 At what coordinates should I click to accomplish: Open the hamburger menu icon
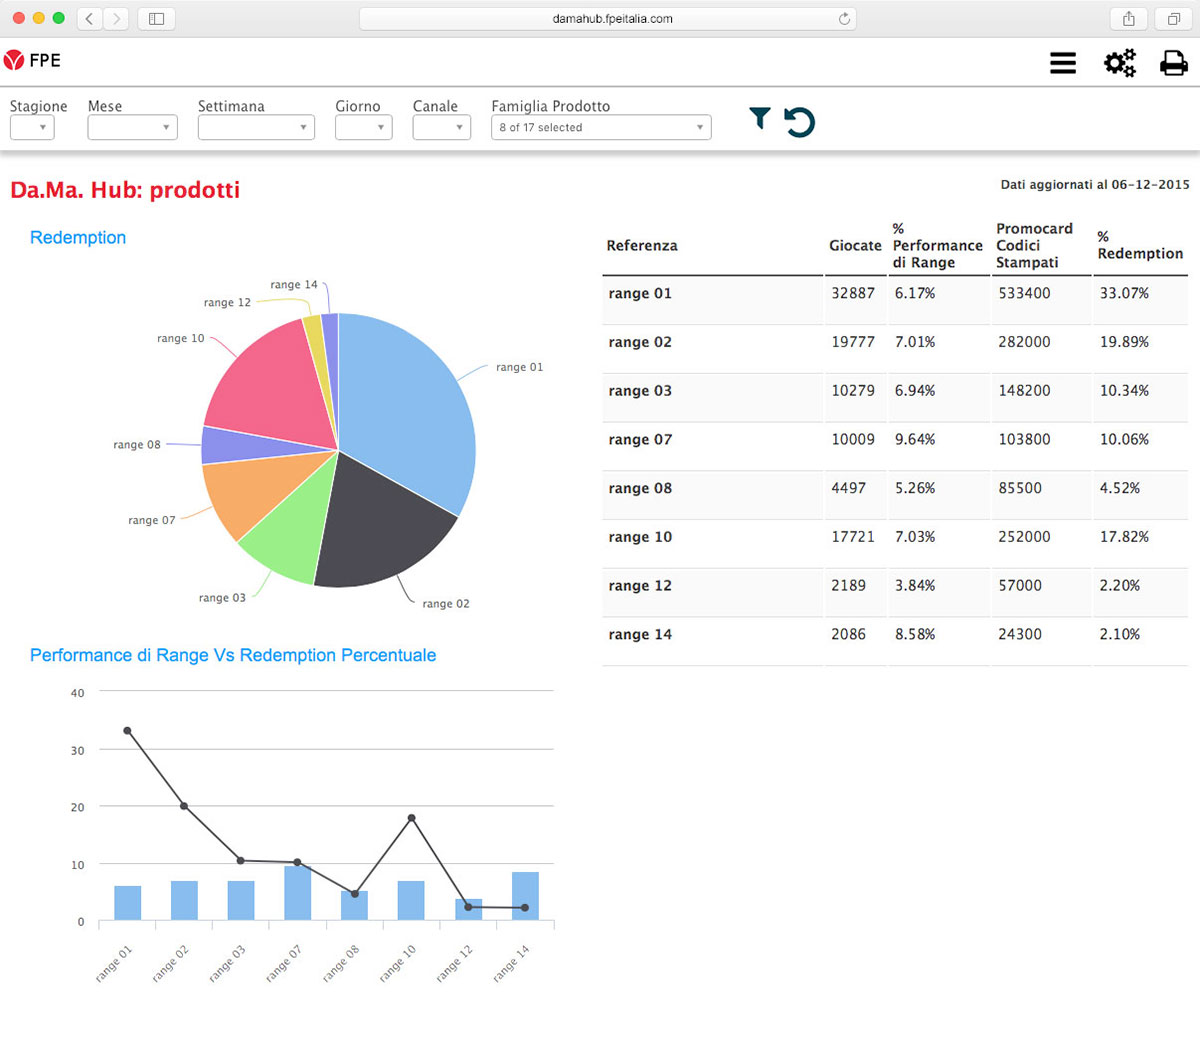[x=1063, y=63]
